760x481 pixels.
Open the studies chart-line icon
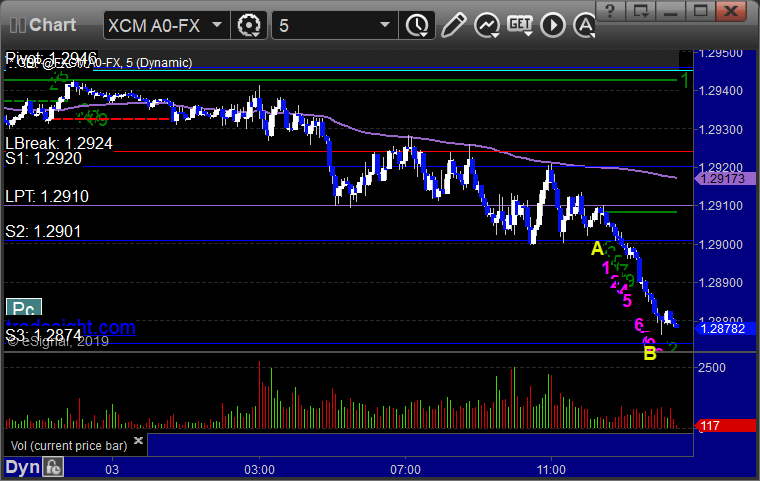click(x=487, y=25)
